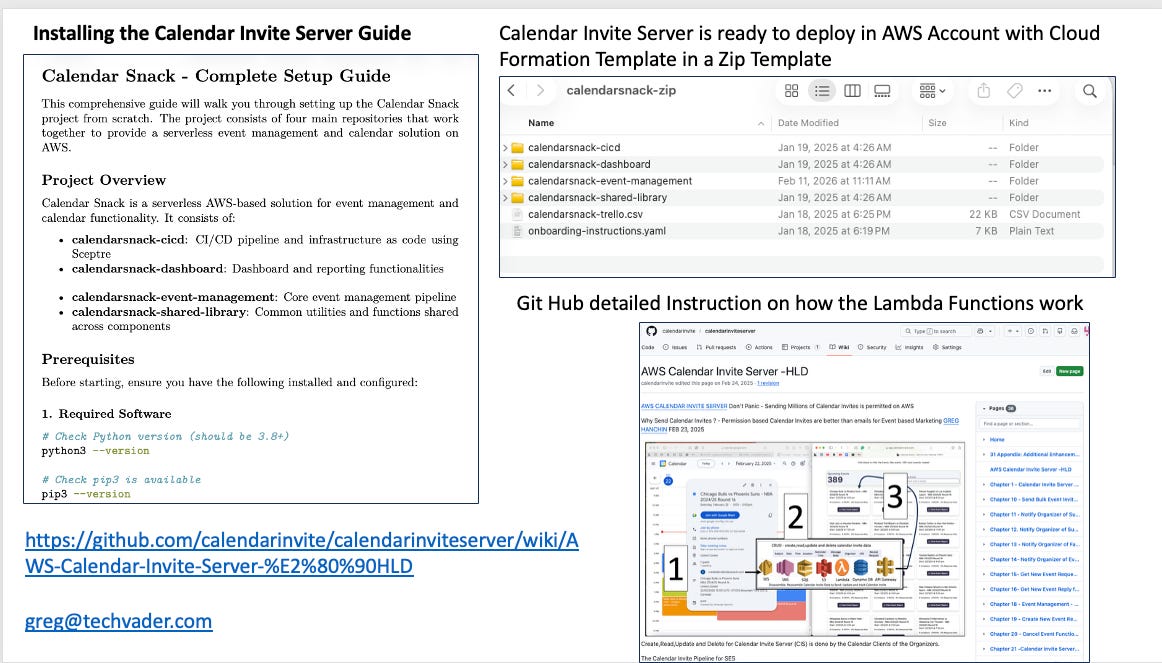
Task: Open the GitHub Settings tab
Action: (x=947, y=347)
